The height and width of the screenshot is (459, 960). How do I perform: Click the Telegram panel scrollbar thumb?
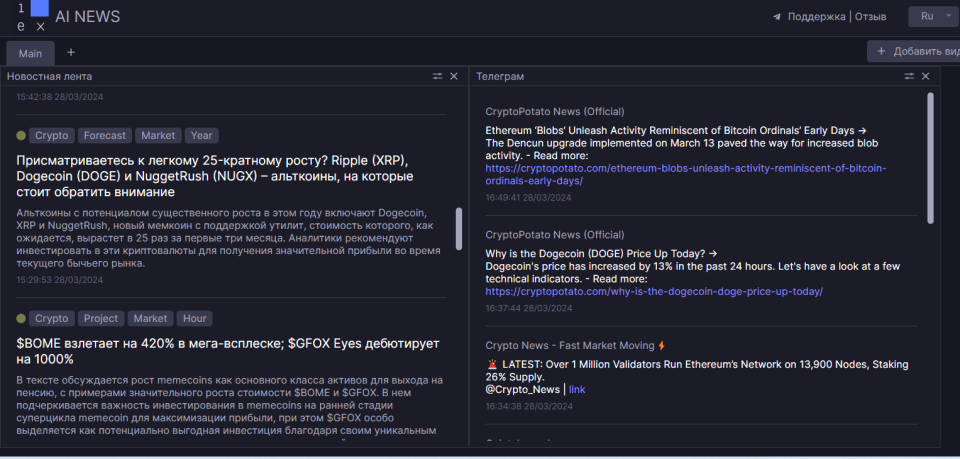(931, 157)
